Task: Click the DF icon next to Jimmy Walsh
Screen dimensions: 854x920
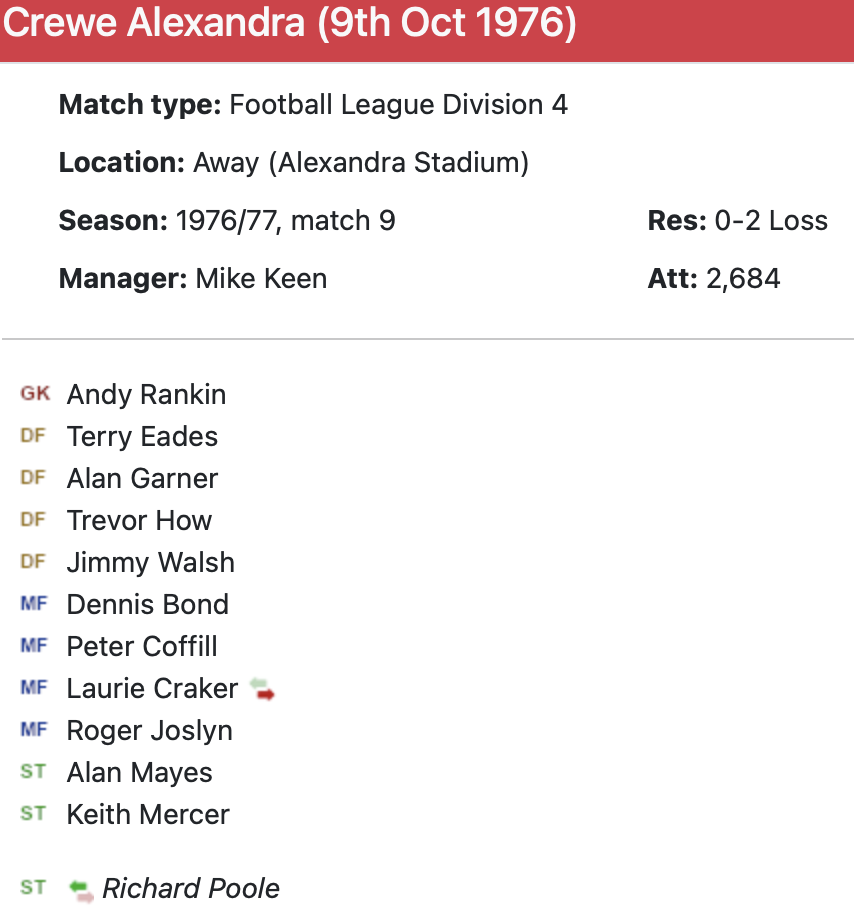Action: (33, 562)
